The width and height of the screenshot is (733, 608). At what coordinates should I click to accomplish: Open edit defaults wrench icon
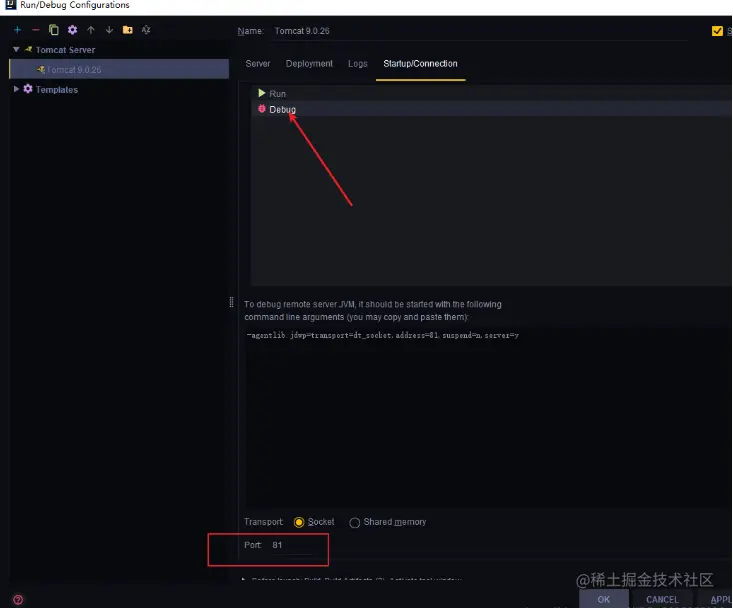click(x=72, y=30)
